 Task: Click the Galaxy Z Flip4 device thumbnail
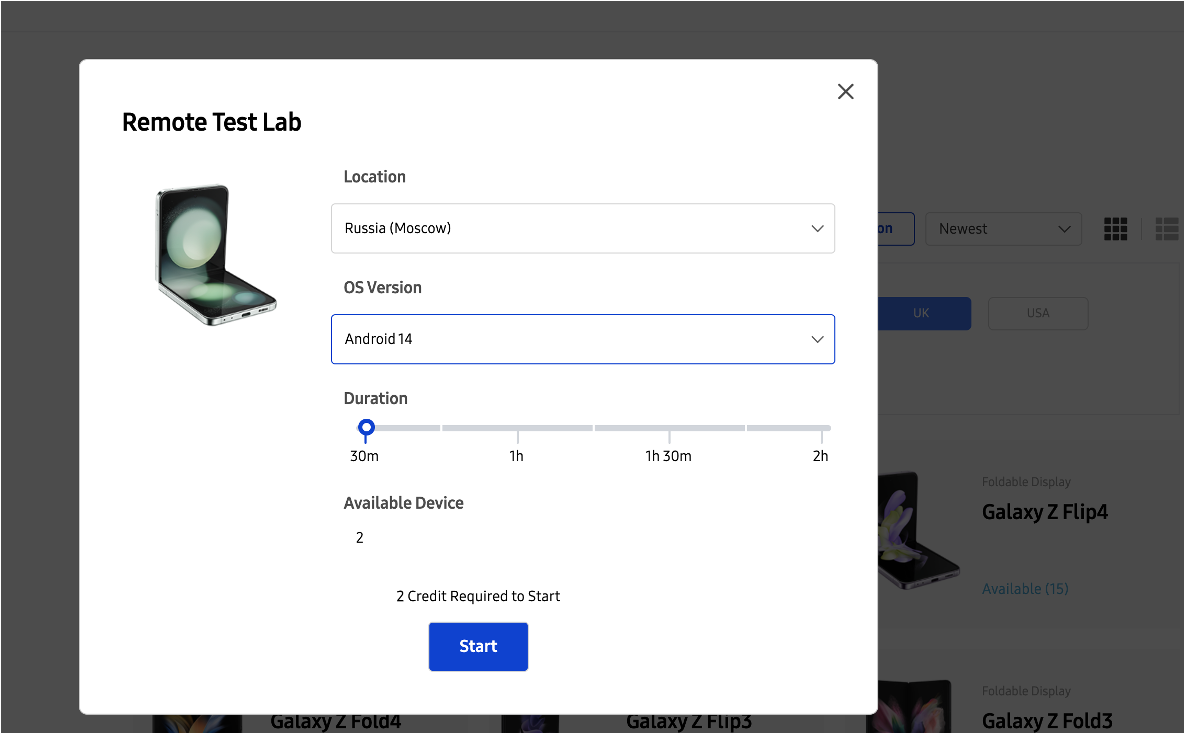pyautogui.click(x=919, y=531)
